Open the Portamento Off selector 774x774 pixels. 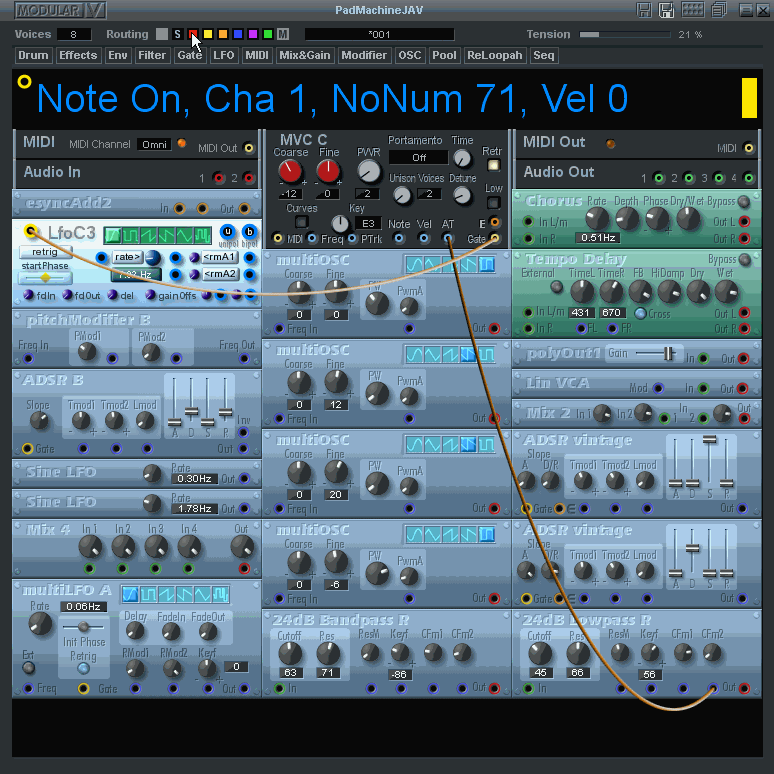point(419,157)
